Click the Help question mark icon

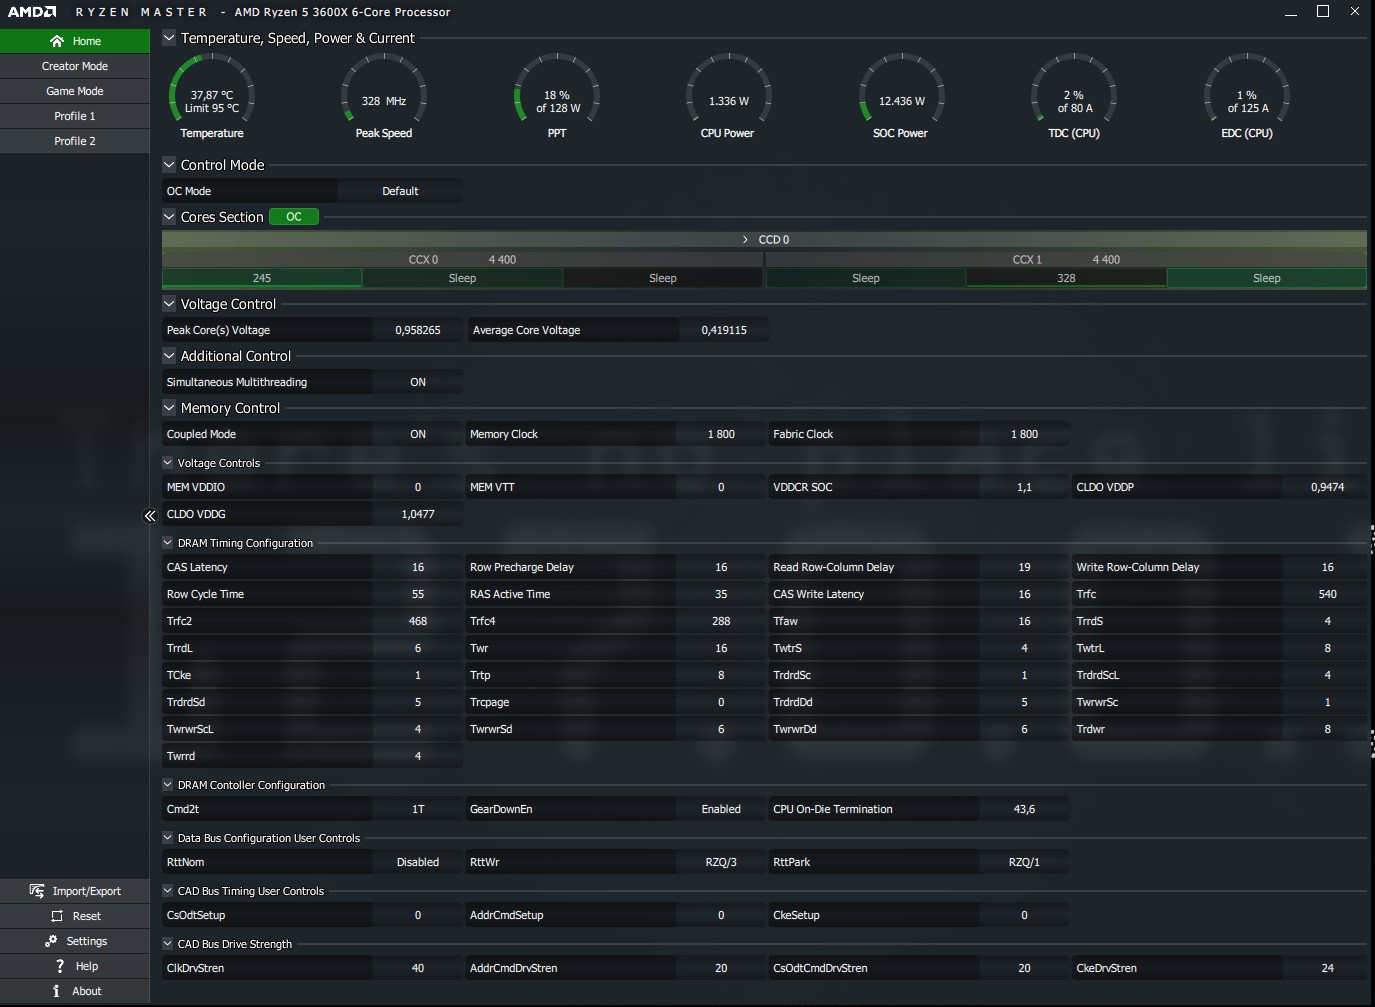pos(60,966)
